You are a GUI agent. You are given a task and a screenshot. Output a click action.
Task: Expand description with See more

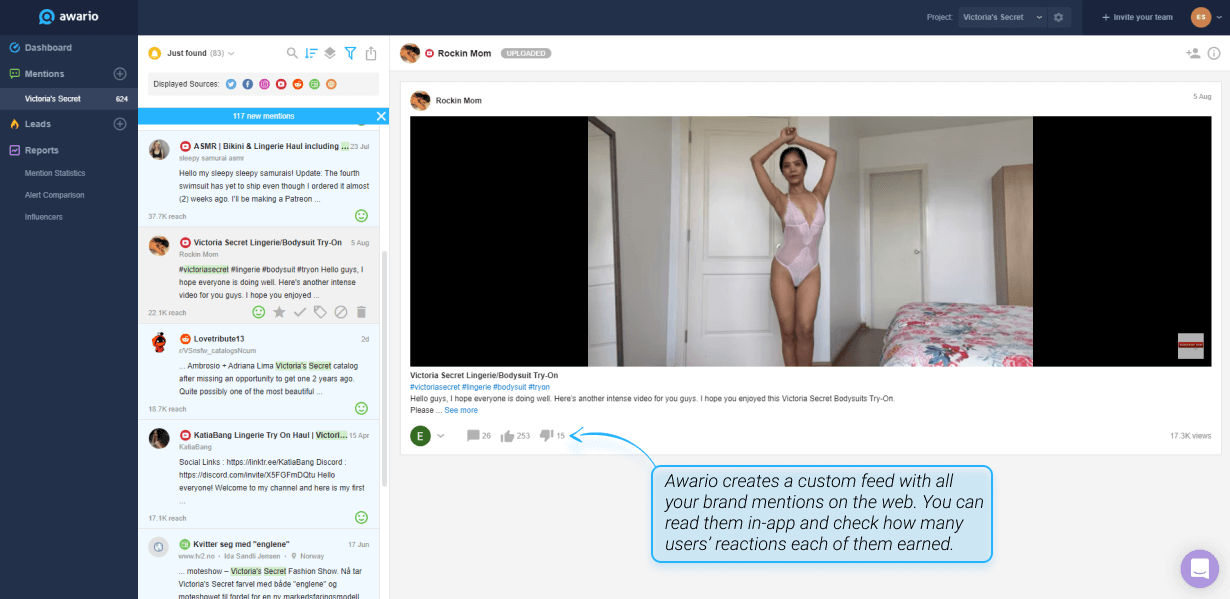click(461, 410)
